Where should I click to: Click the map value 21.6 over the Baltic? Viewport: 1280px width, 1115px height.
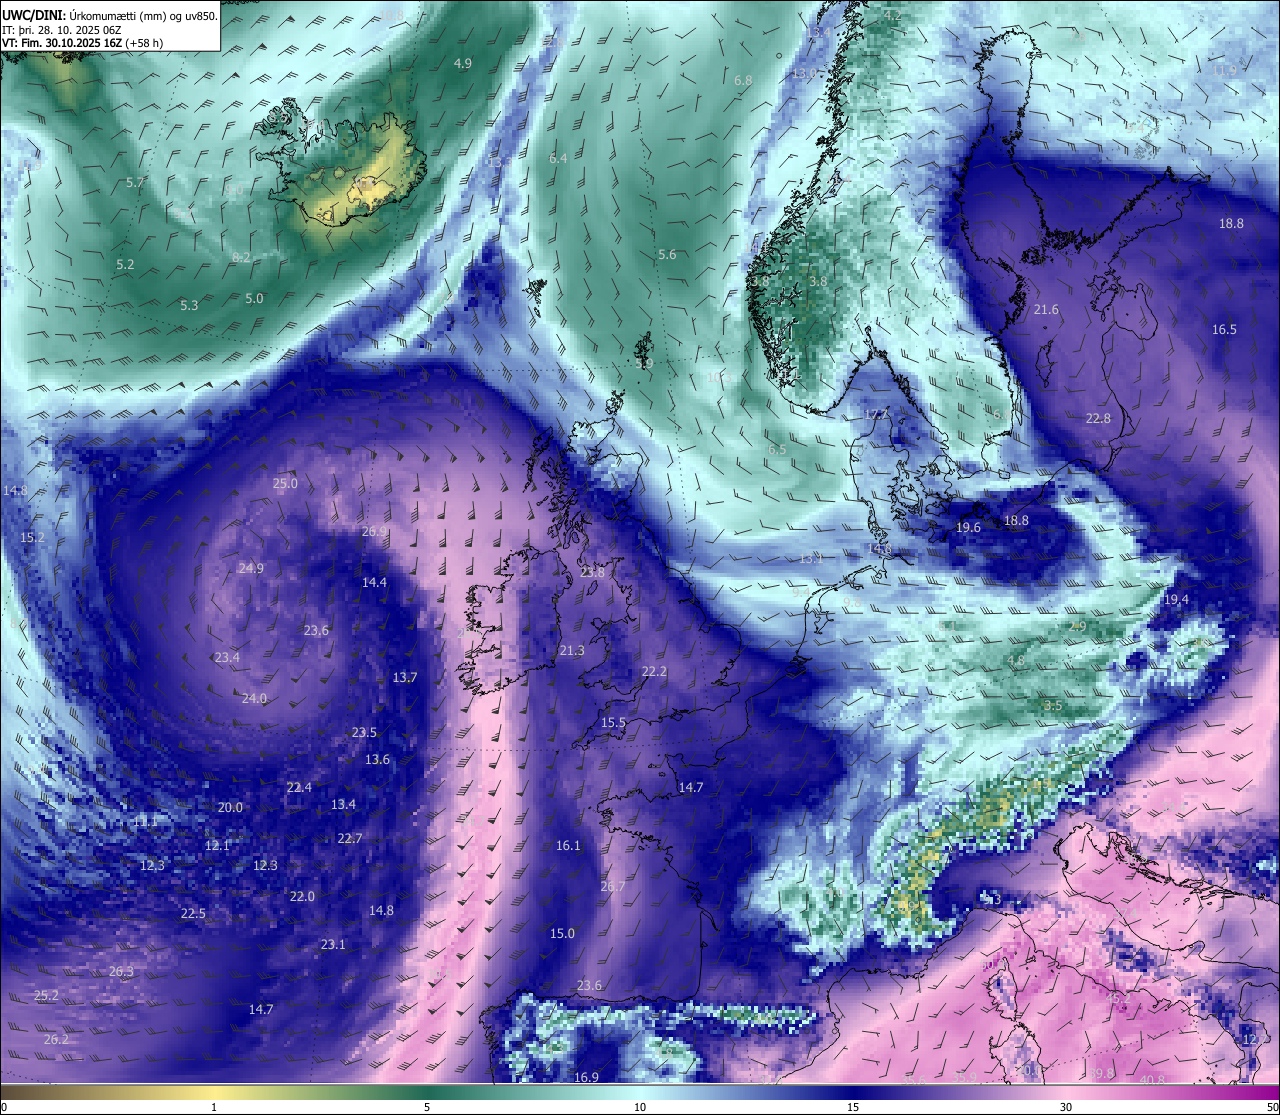click(x=1046, y=310)
